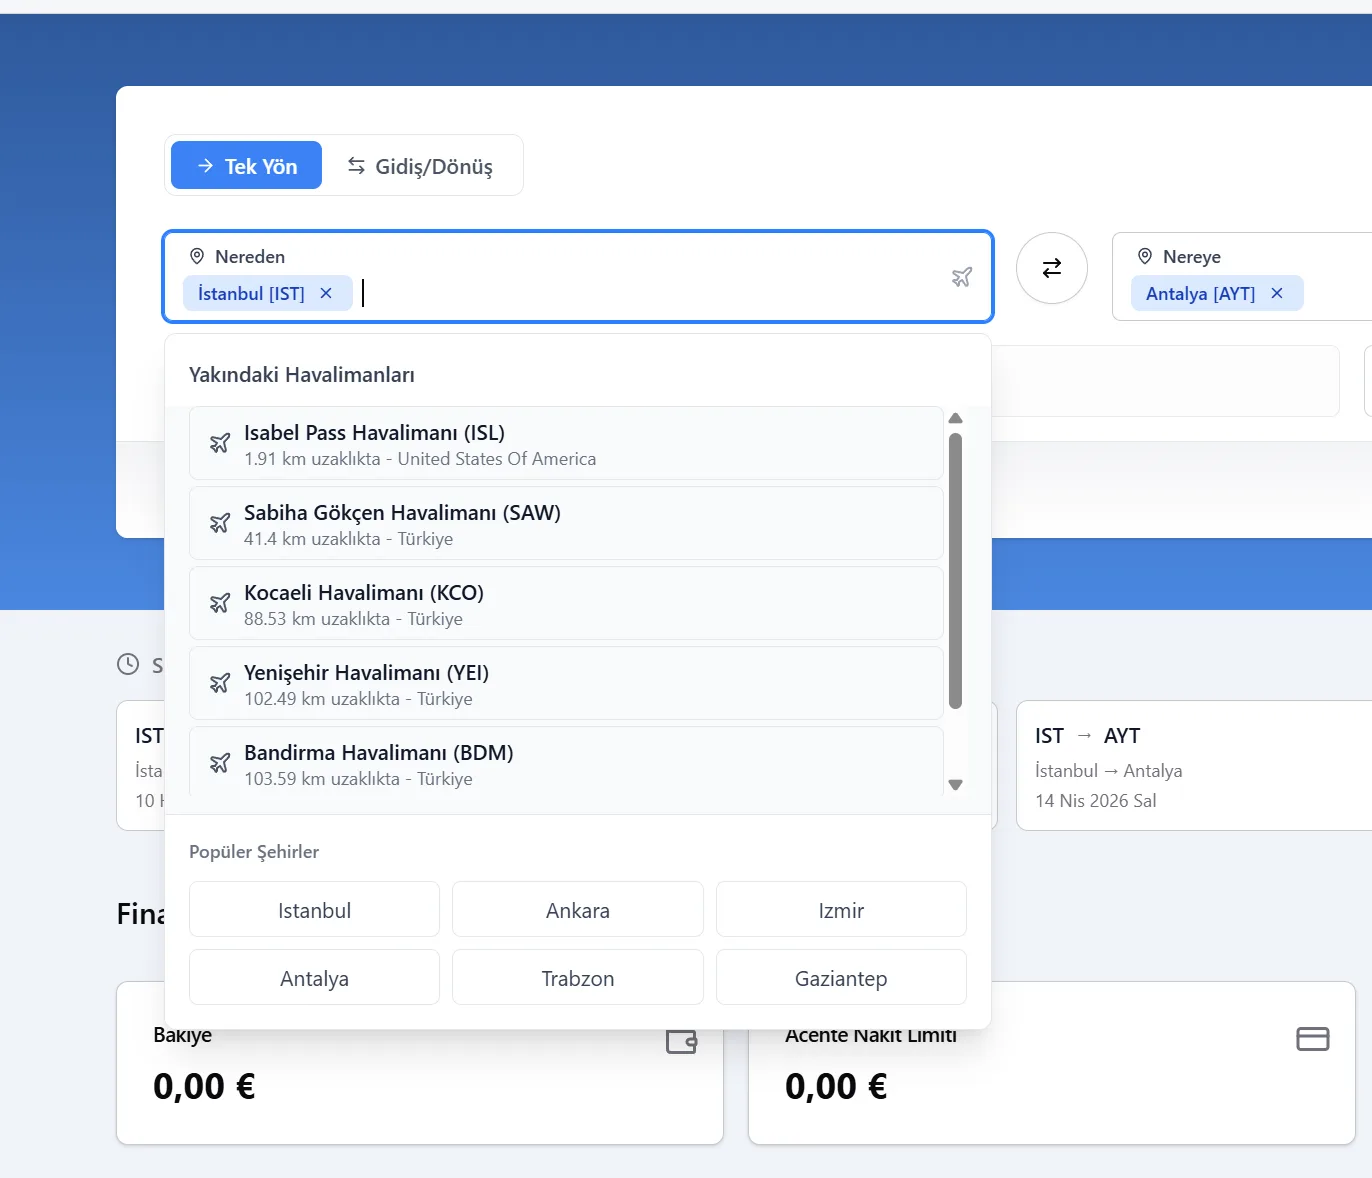Choose Sabiha Gökçen Havalimanı (SAW)
The image size is (1372, 1178).
[565, 524]
